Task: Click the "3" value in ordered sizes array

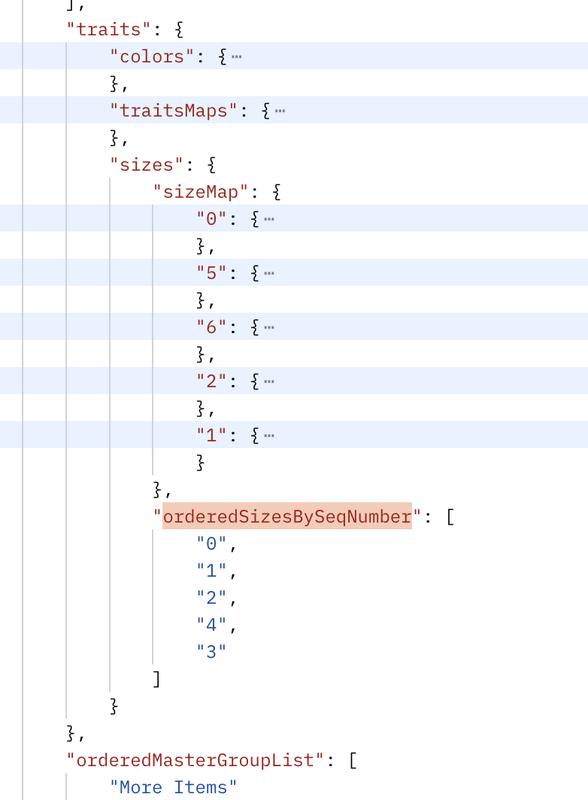Action: (x=211, y=652)
